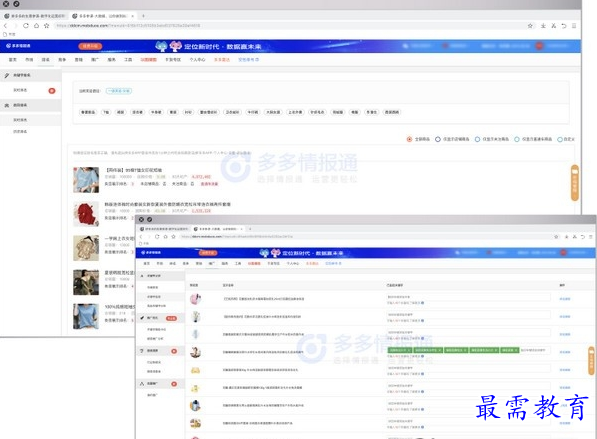Open the red clothing product thumbnail

[x=86, y=214]
